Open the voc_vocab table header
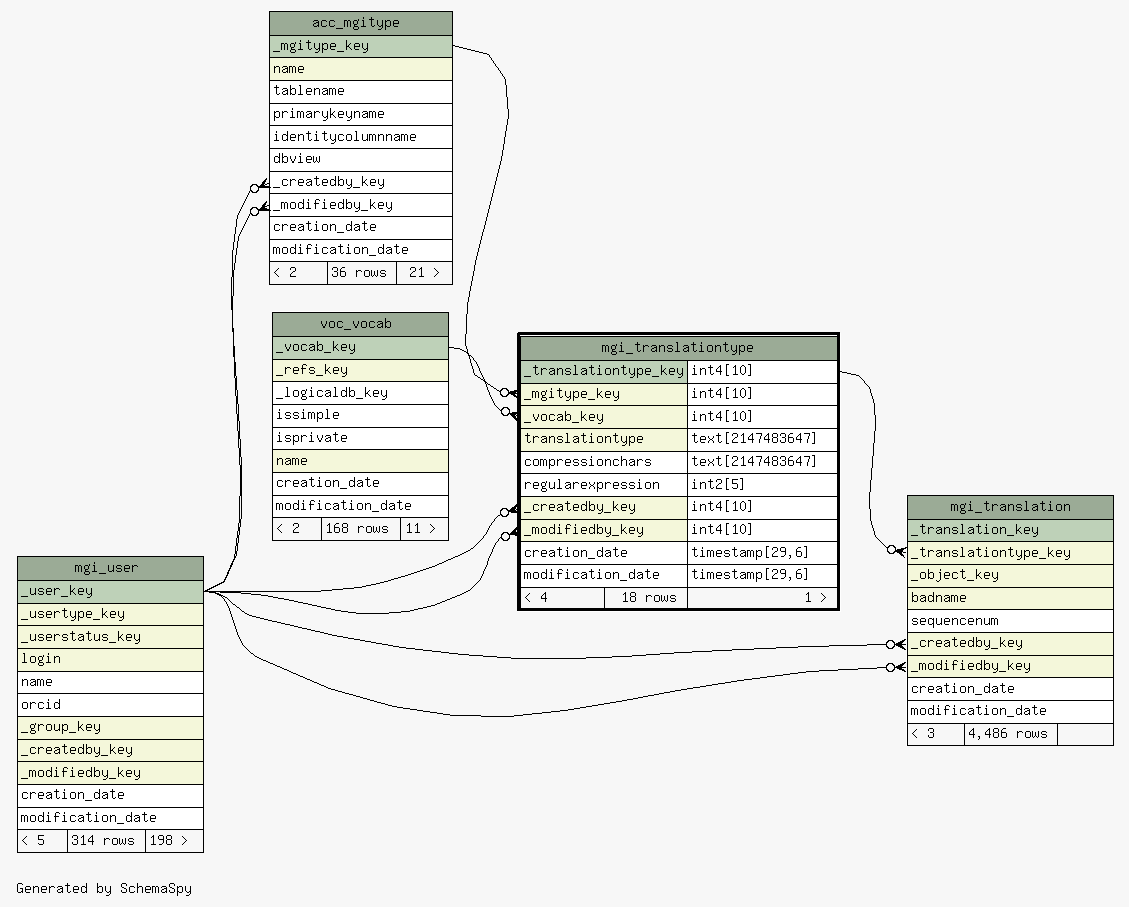Screen dimensions: 1129x907 360,324
